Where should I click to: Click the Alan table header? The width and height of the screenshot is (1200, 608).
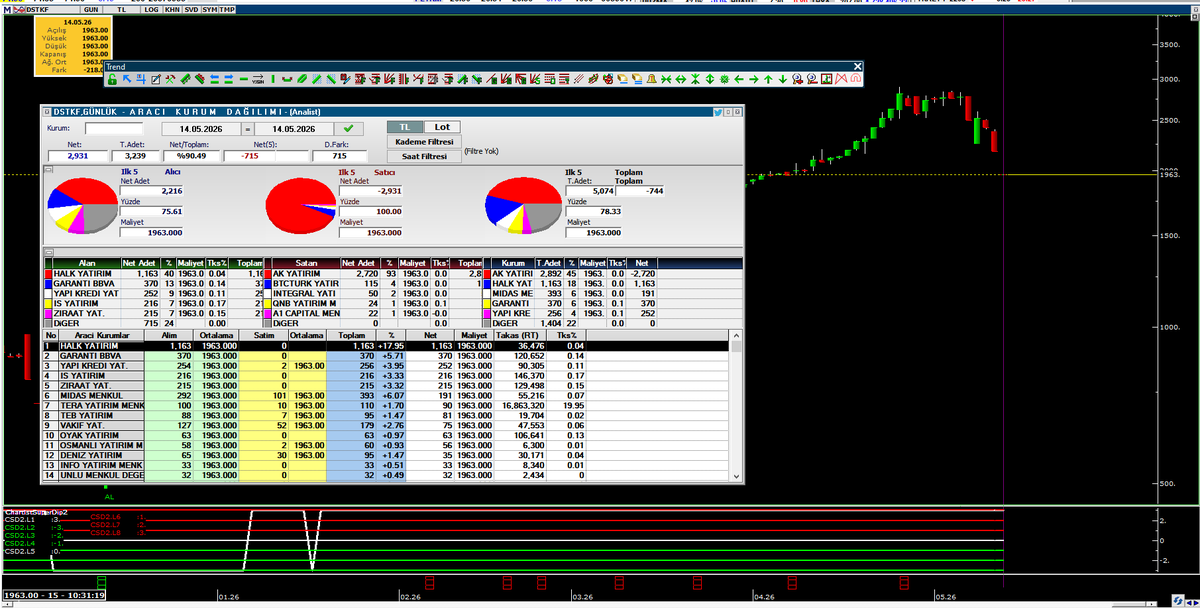click(x=87, y=262)
